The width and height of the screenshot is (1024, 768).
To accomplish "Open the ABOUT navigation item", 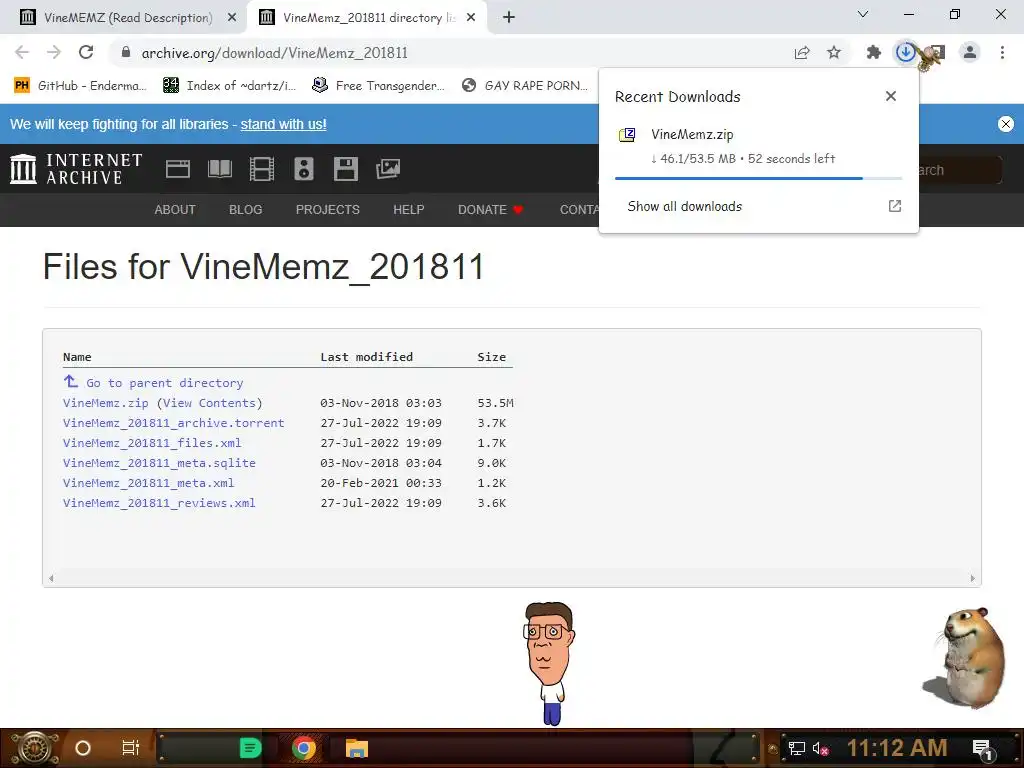I will pos(175,210).
